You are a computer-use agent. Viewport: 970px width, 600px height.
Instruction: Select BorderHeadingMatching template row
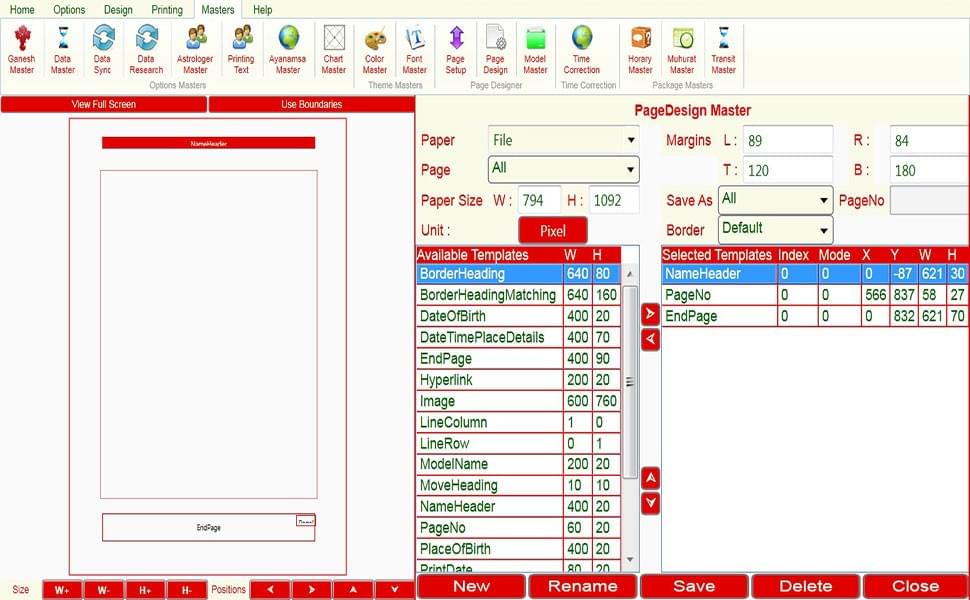518,295
